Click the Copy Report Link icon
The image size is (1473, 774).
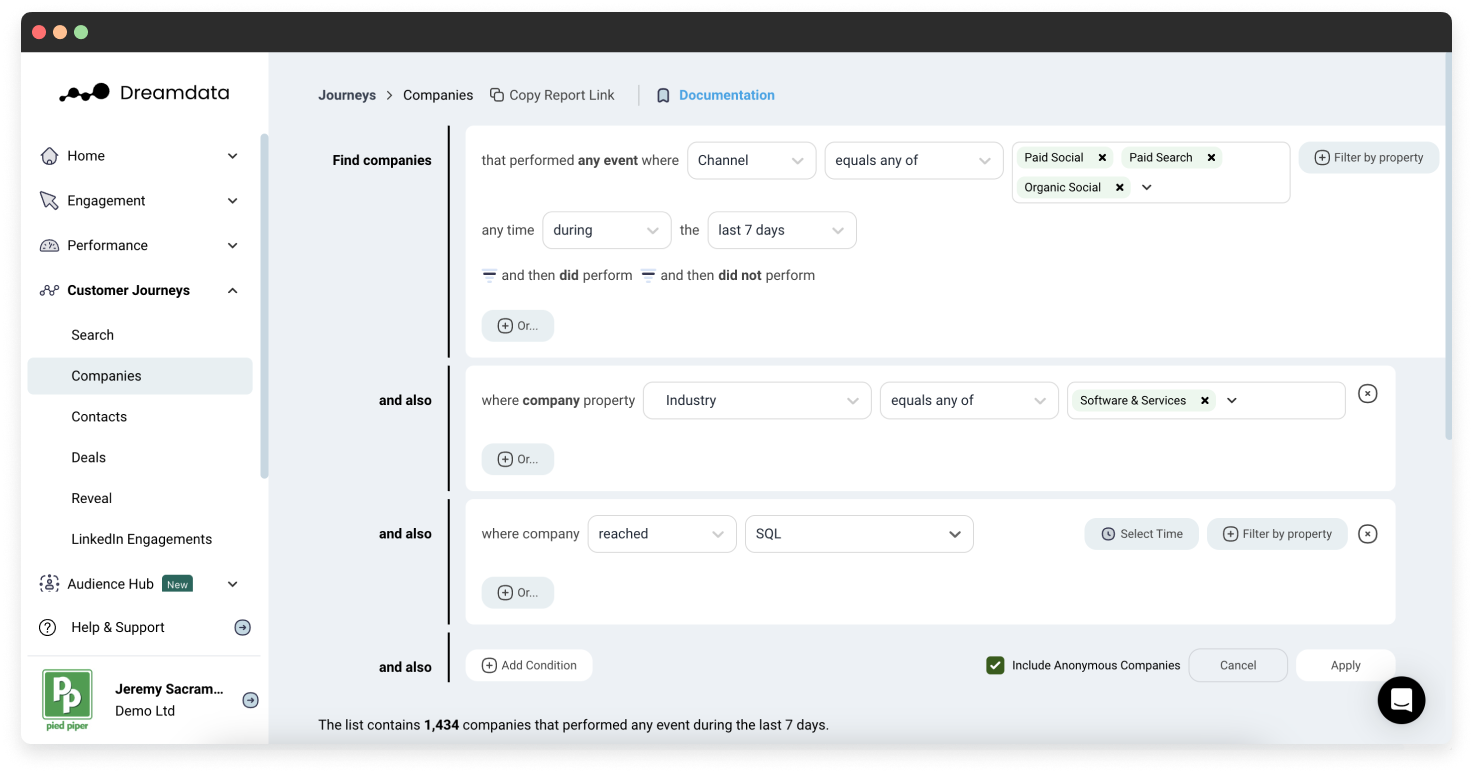(496, 94)
